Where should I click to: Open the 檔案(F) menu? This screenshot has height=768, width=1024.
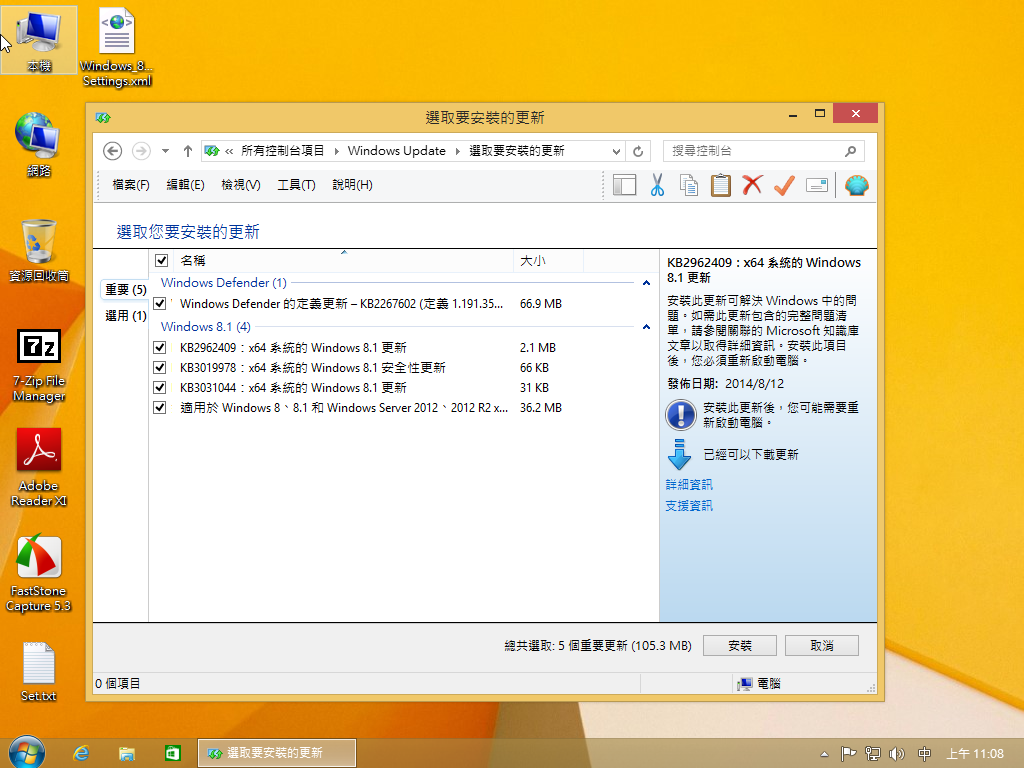click(131, 185)
